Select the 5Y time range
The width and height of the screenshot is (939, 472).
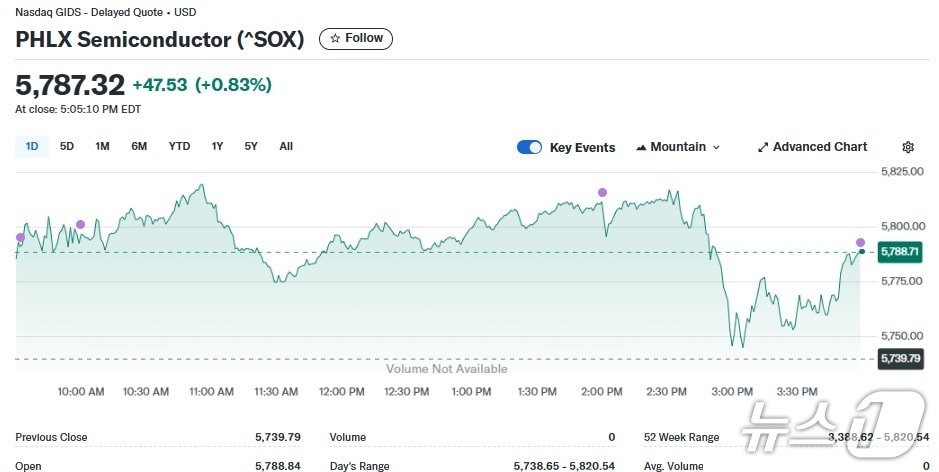(x=251, y=147)
